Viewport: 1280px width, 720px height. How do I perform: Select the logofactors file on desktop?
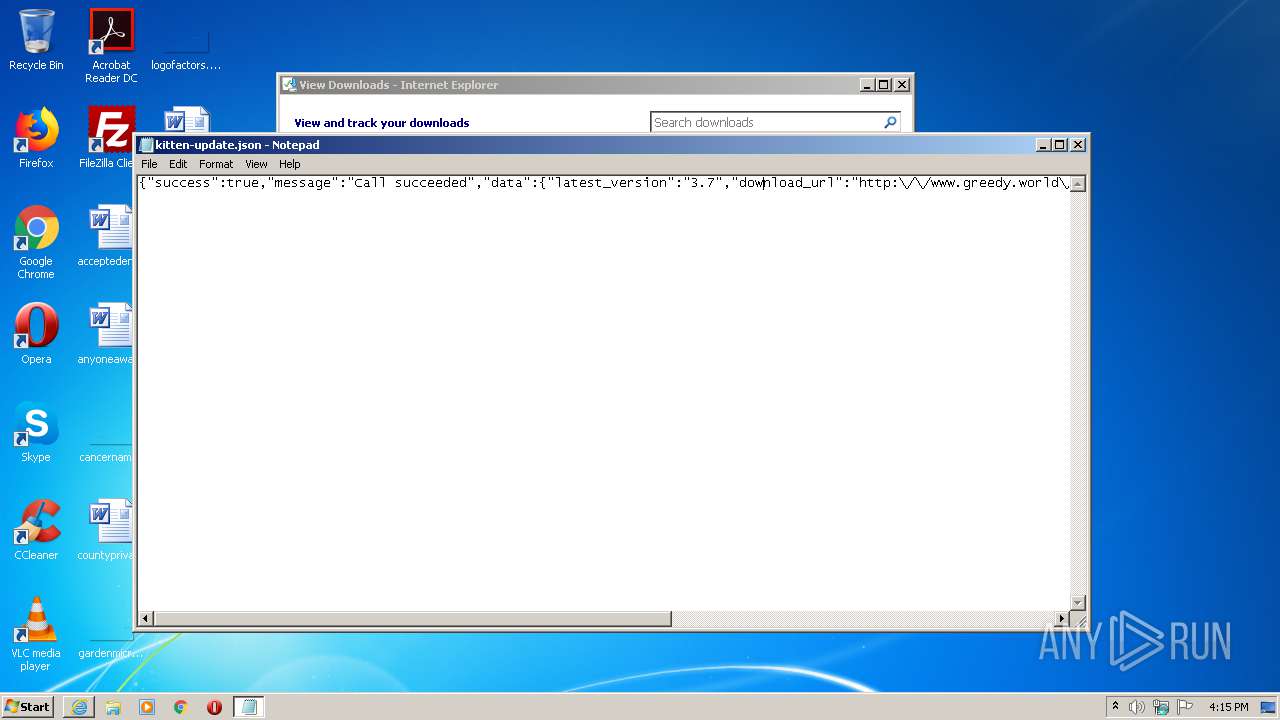coord(186,46)
